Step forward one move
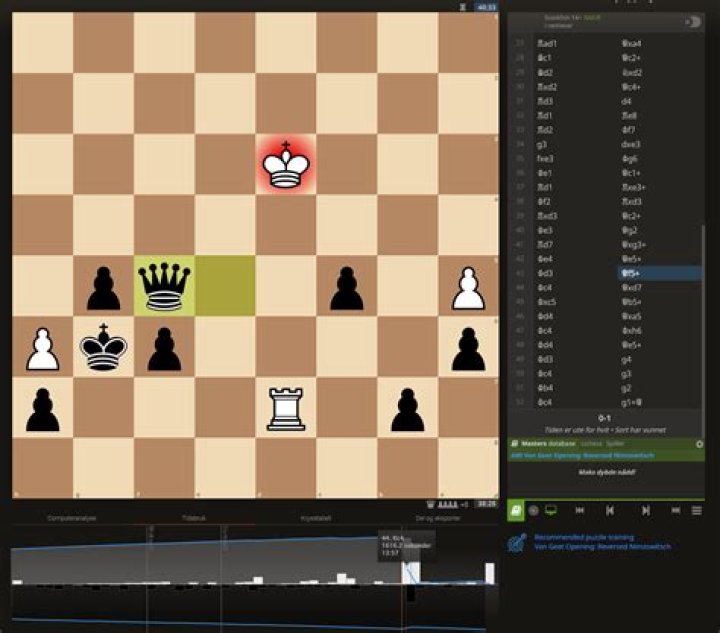 [x=645, y=510]
